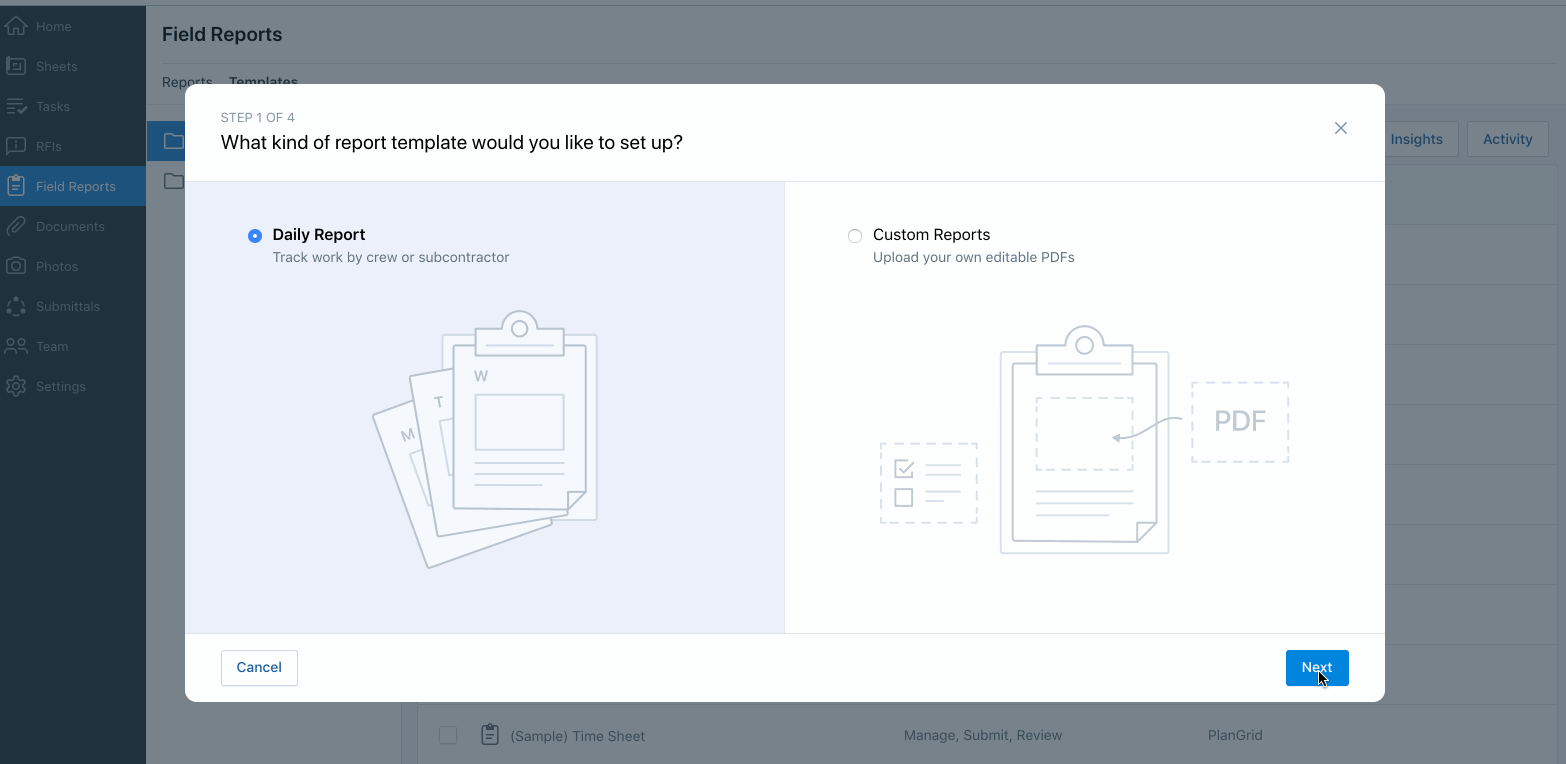Click 'Upload your own editable PDFs' text
Screen dimensions: 1566x764
pos(974,257)
